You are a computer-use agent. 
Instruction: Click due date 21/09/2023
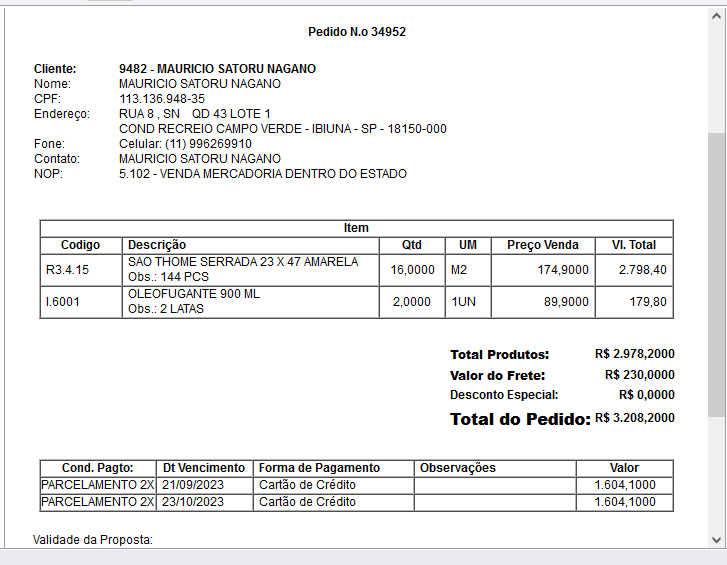pos(192,485)
